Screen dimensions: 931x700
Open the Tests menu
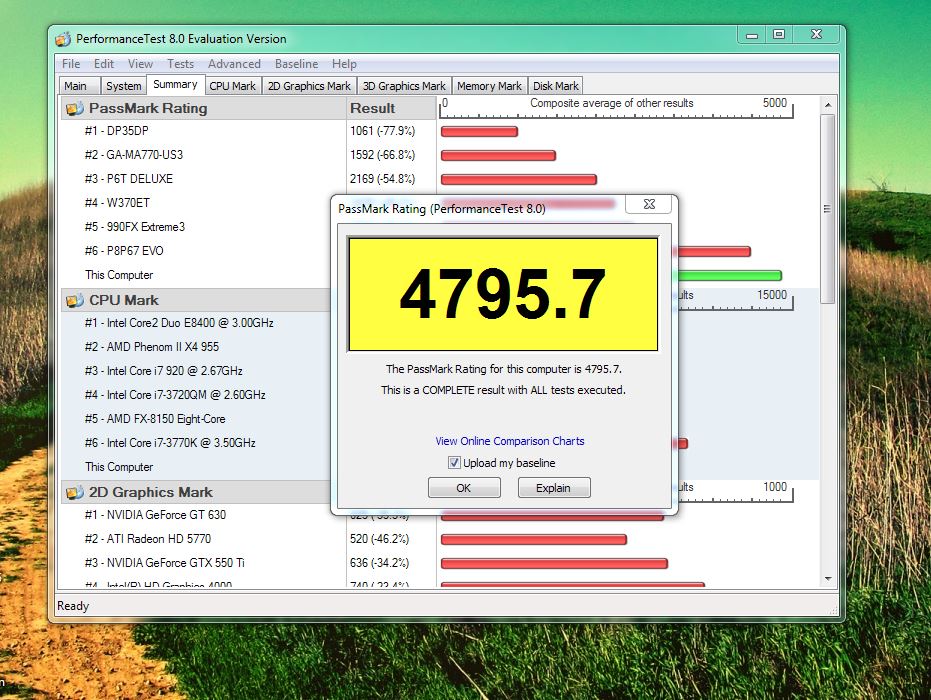(x=180, y=64)
